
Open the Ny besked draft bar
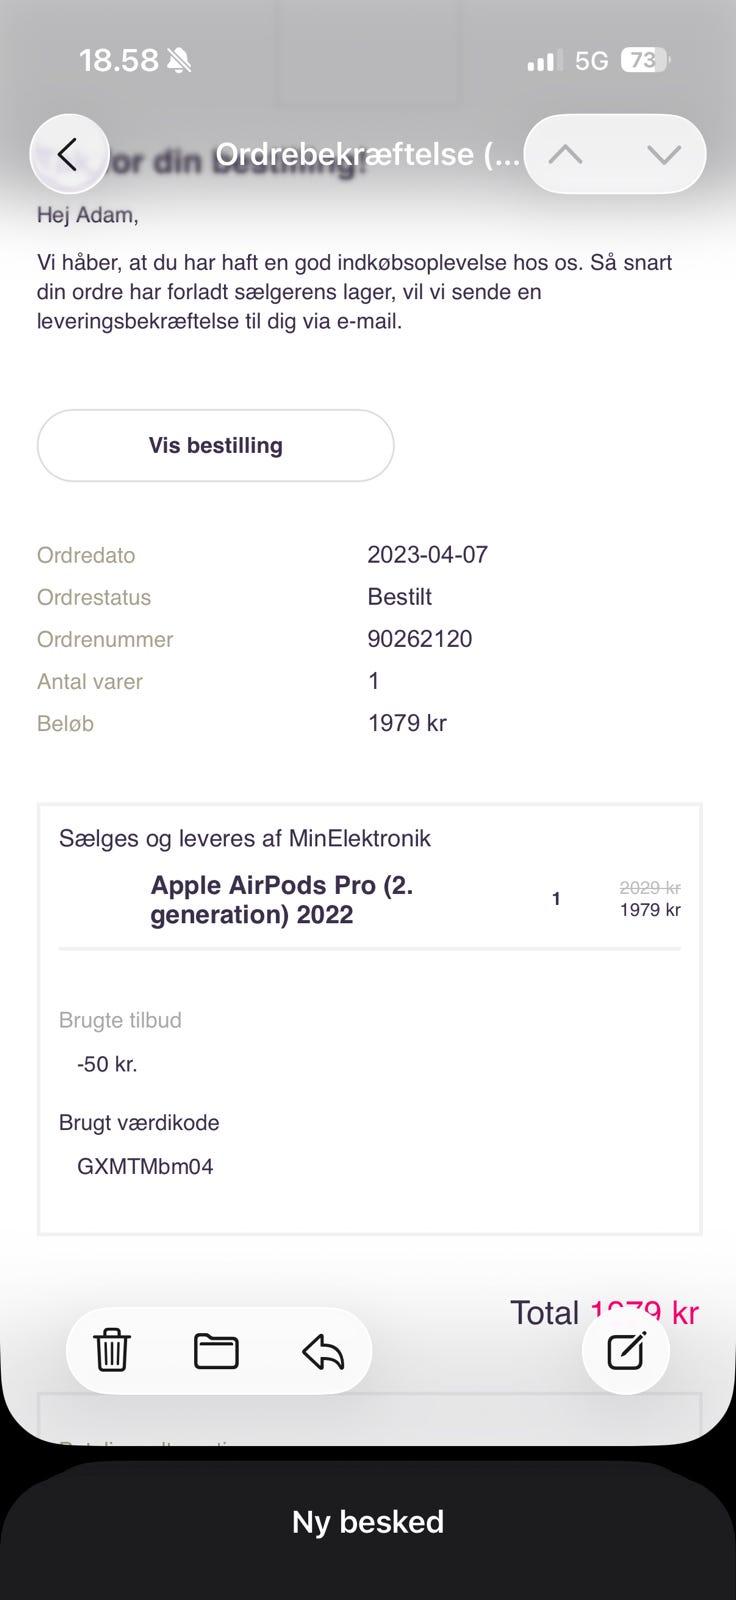pos(368,1522)
